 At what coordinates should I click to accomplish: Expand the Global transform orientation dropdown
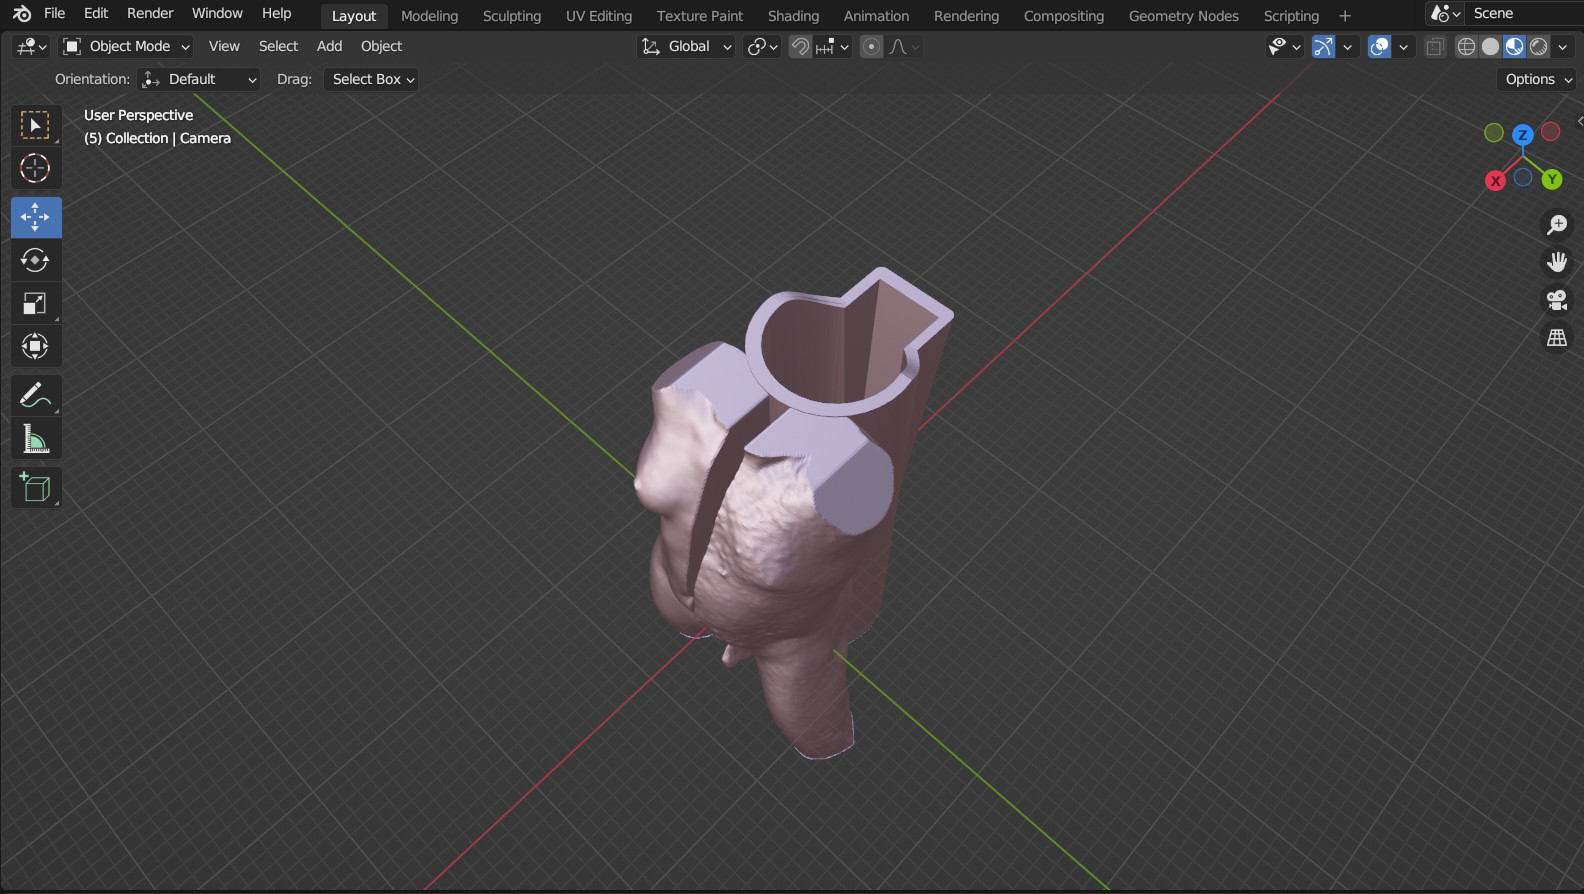687,46
